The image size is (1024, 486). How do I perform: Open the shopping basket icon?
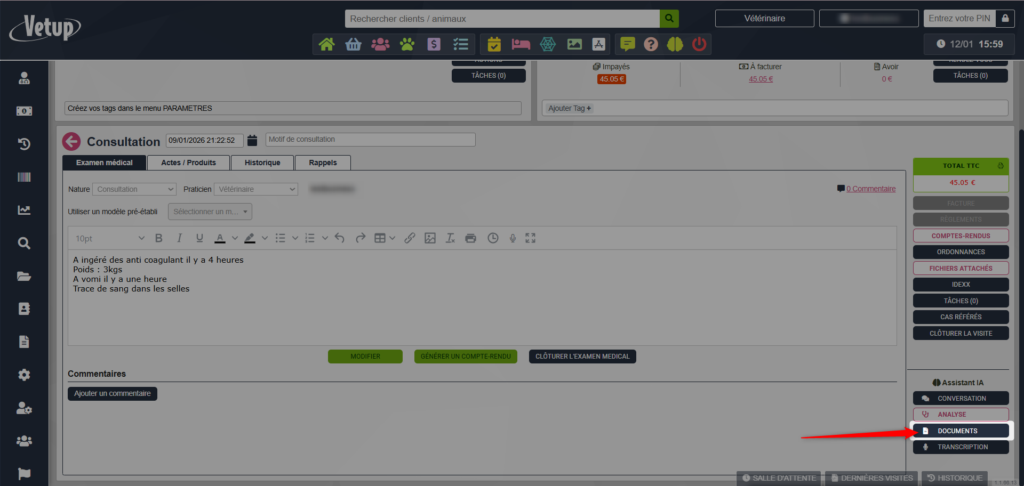353,44
